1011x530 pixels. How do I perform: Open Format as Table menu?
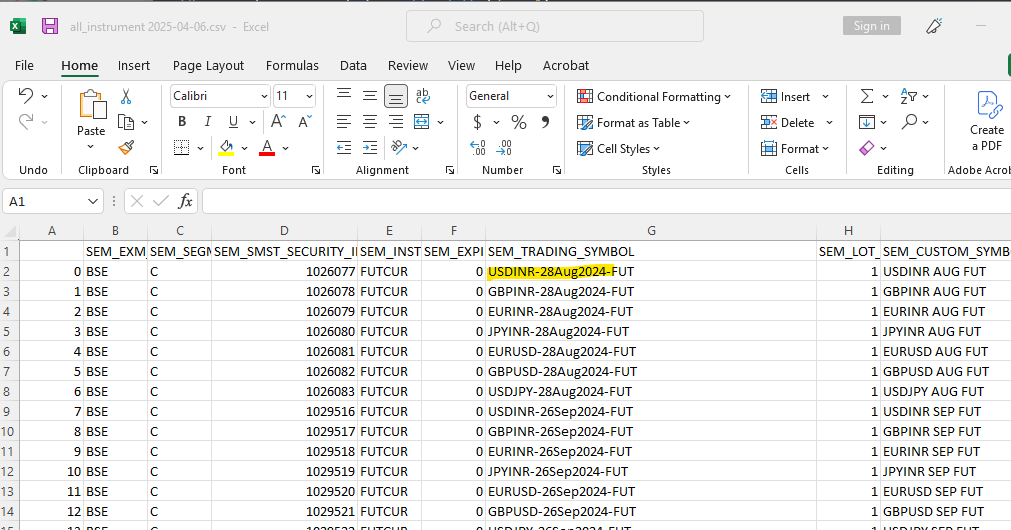pos(634,123)
